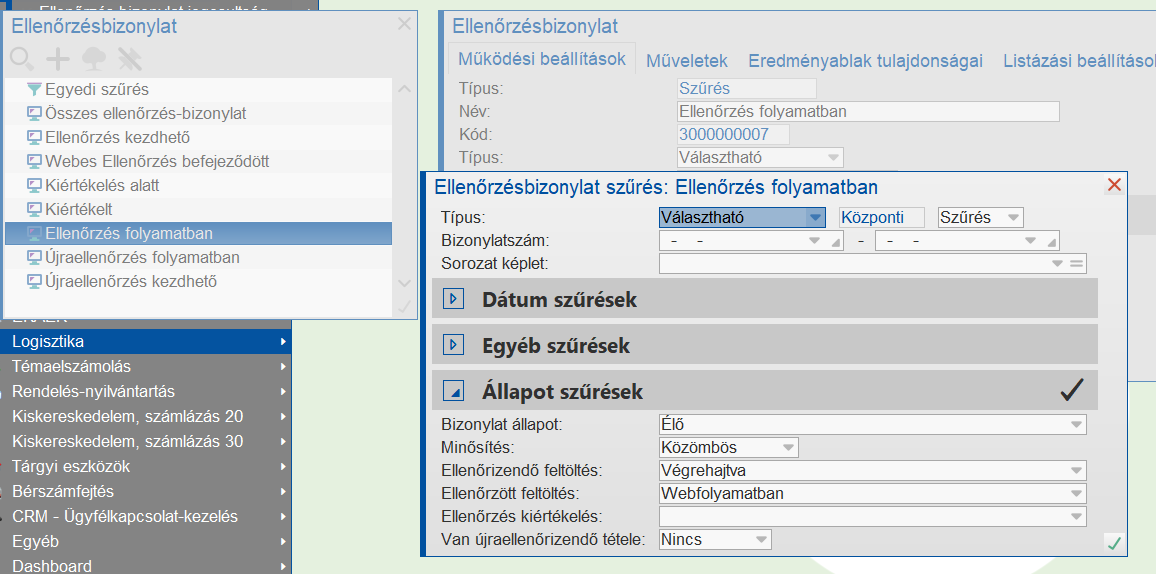
Task: Close the left Ellenőrzésbizonylat list panel
Action: click(x=404, y=24)
